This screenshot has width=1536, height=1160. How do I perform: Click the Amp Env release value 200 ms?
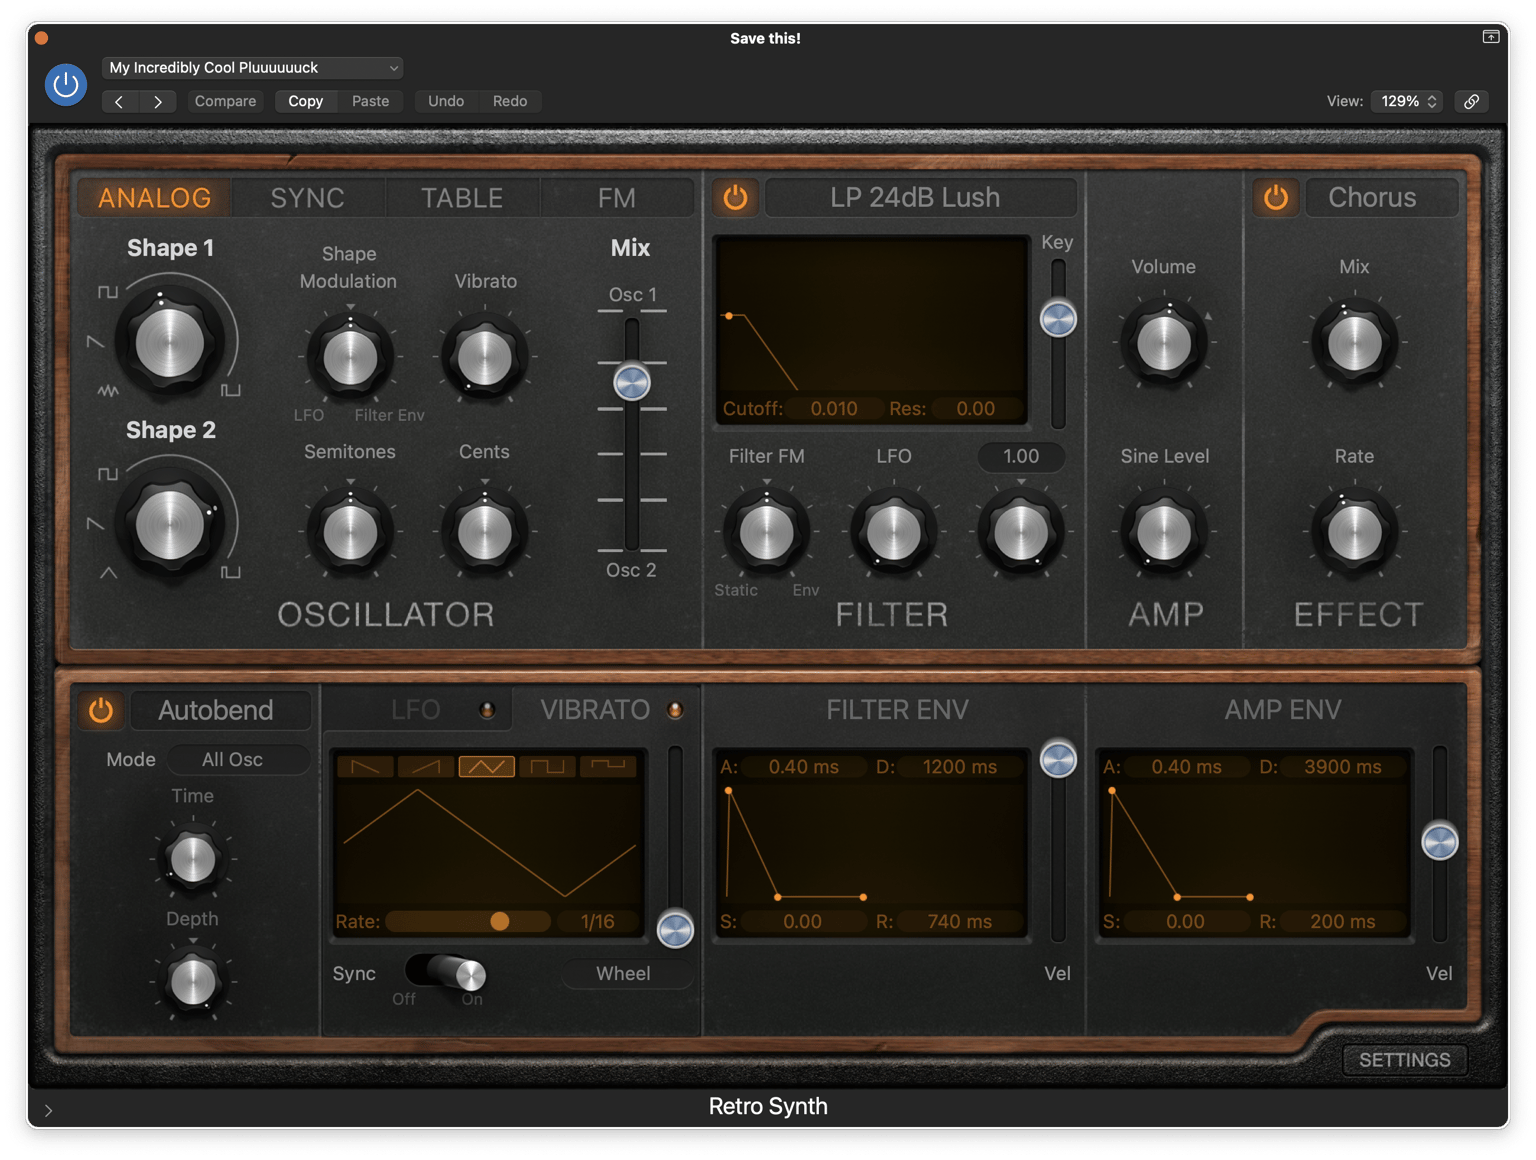coord(1342,922)
